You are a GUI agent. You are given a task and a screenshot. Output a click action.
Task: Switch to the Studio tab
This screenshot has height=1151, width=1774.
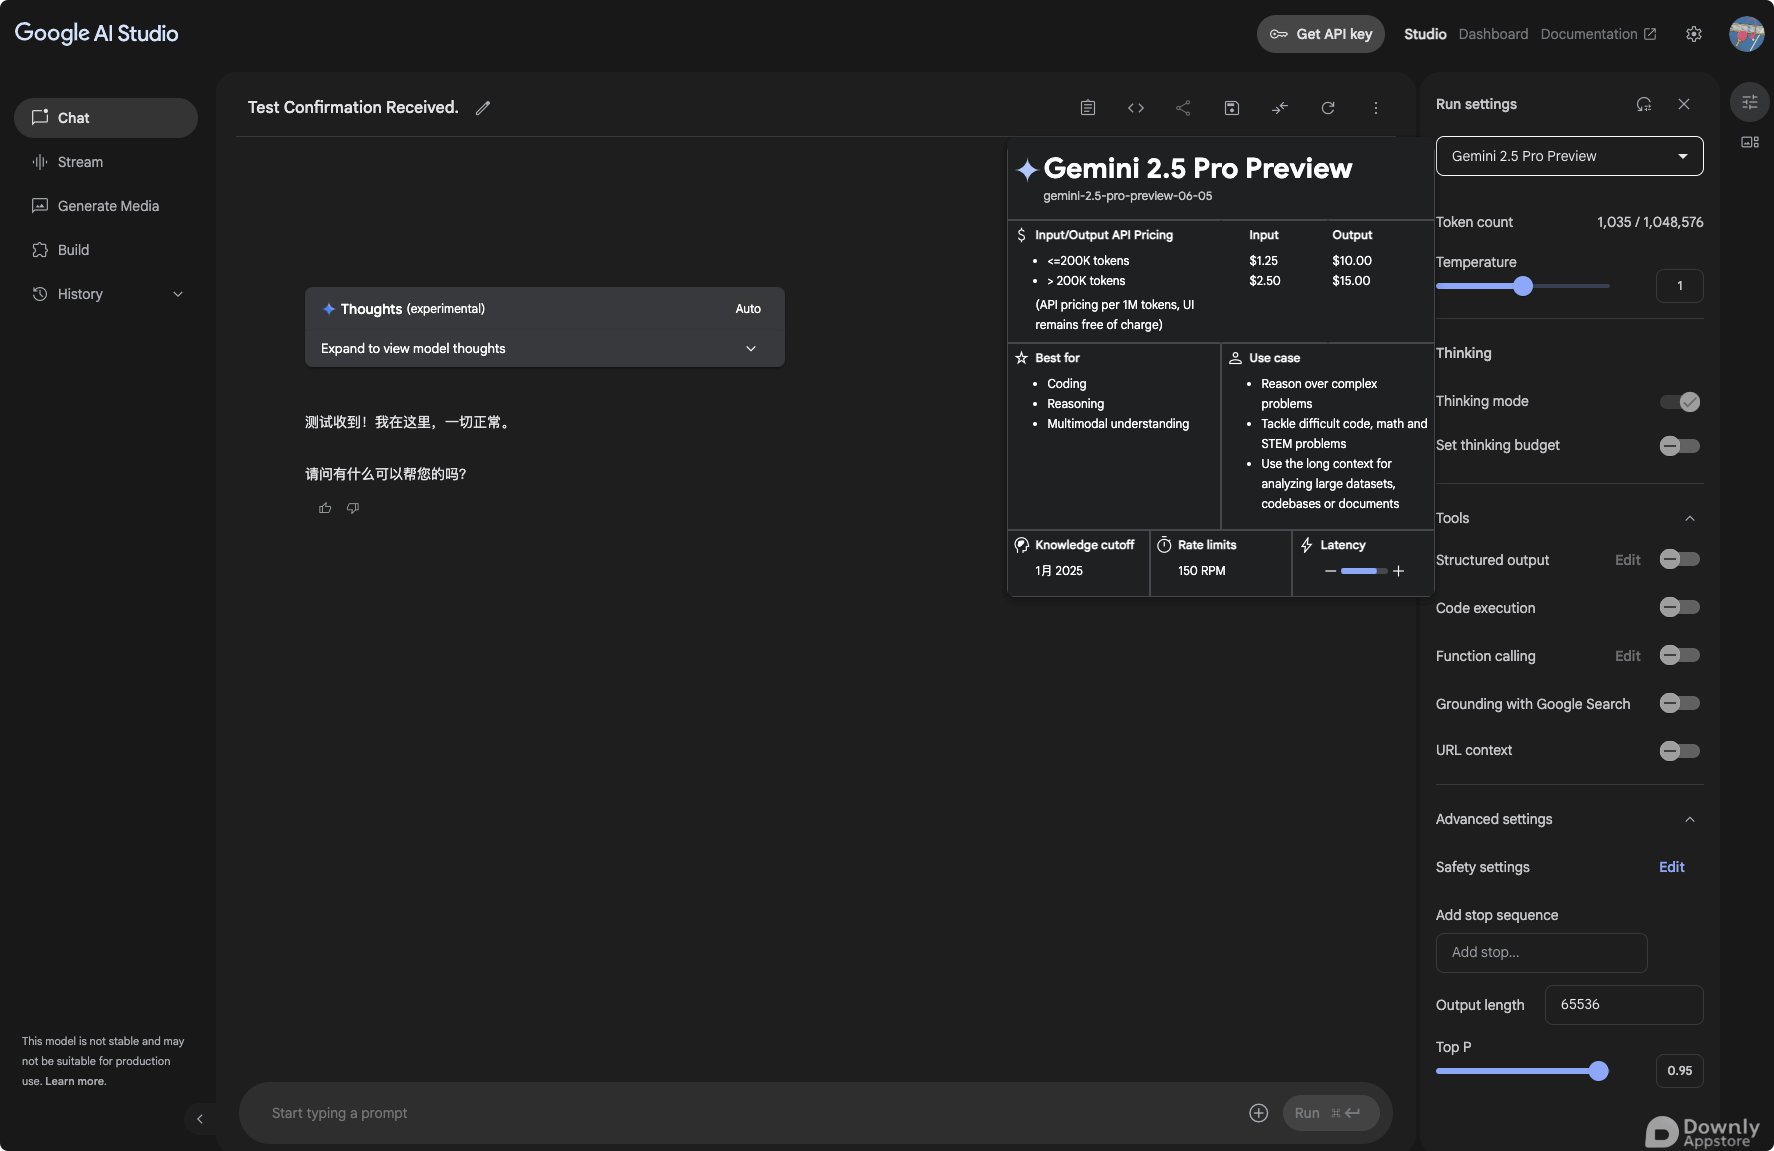coord(1425,34)
